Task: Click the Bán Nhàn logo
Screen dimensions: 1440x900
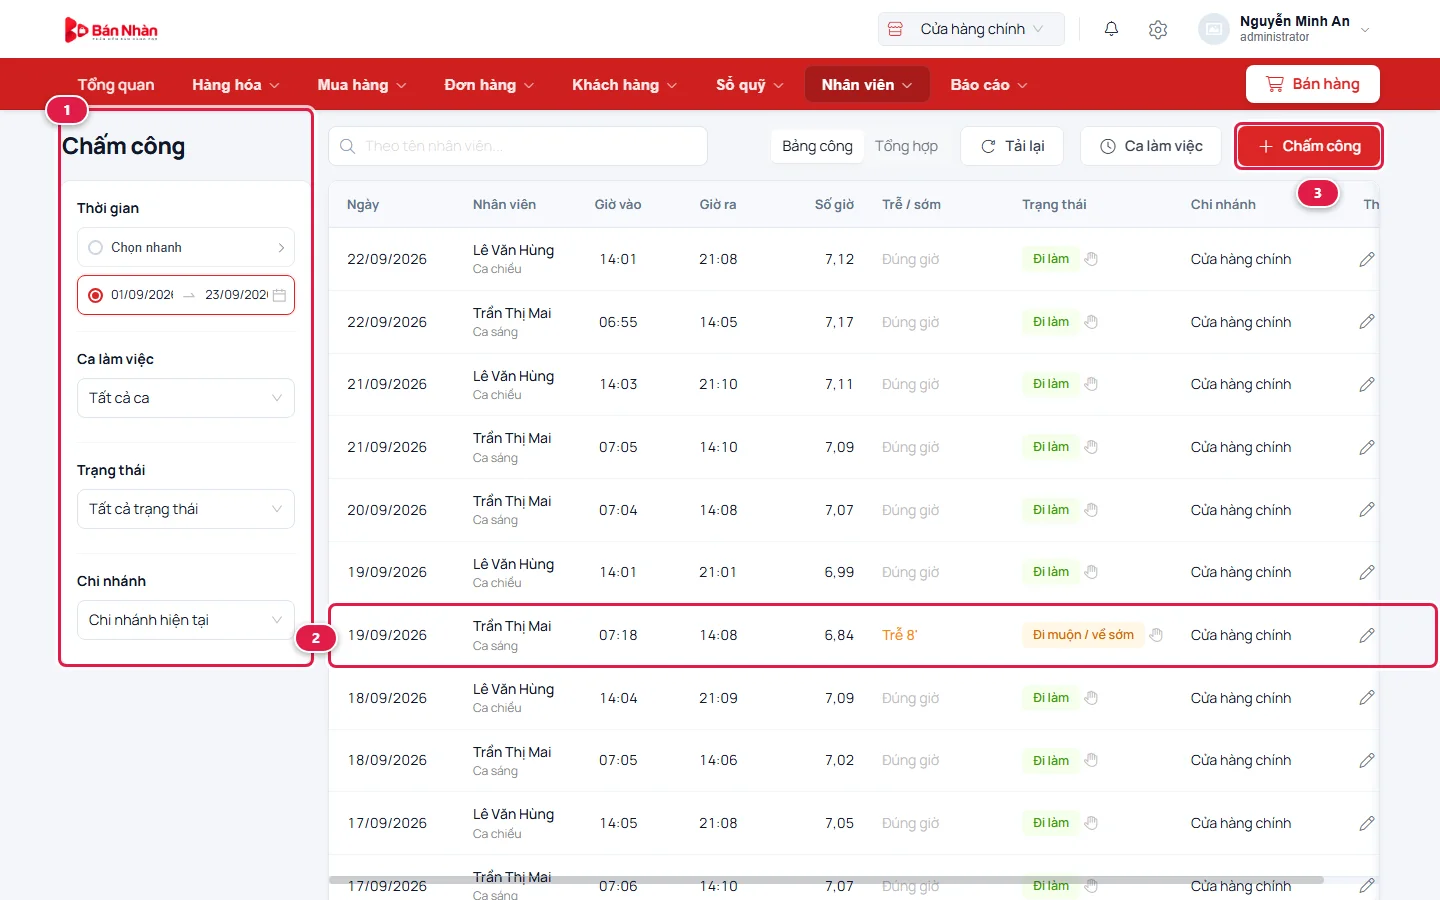Action: tap(111, 30)
